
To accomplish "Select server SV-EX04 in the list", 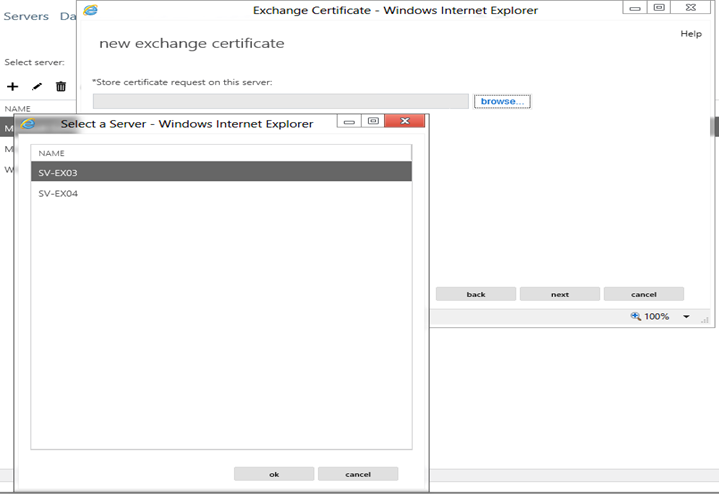I will (221, 193).
